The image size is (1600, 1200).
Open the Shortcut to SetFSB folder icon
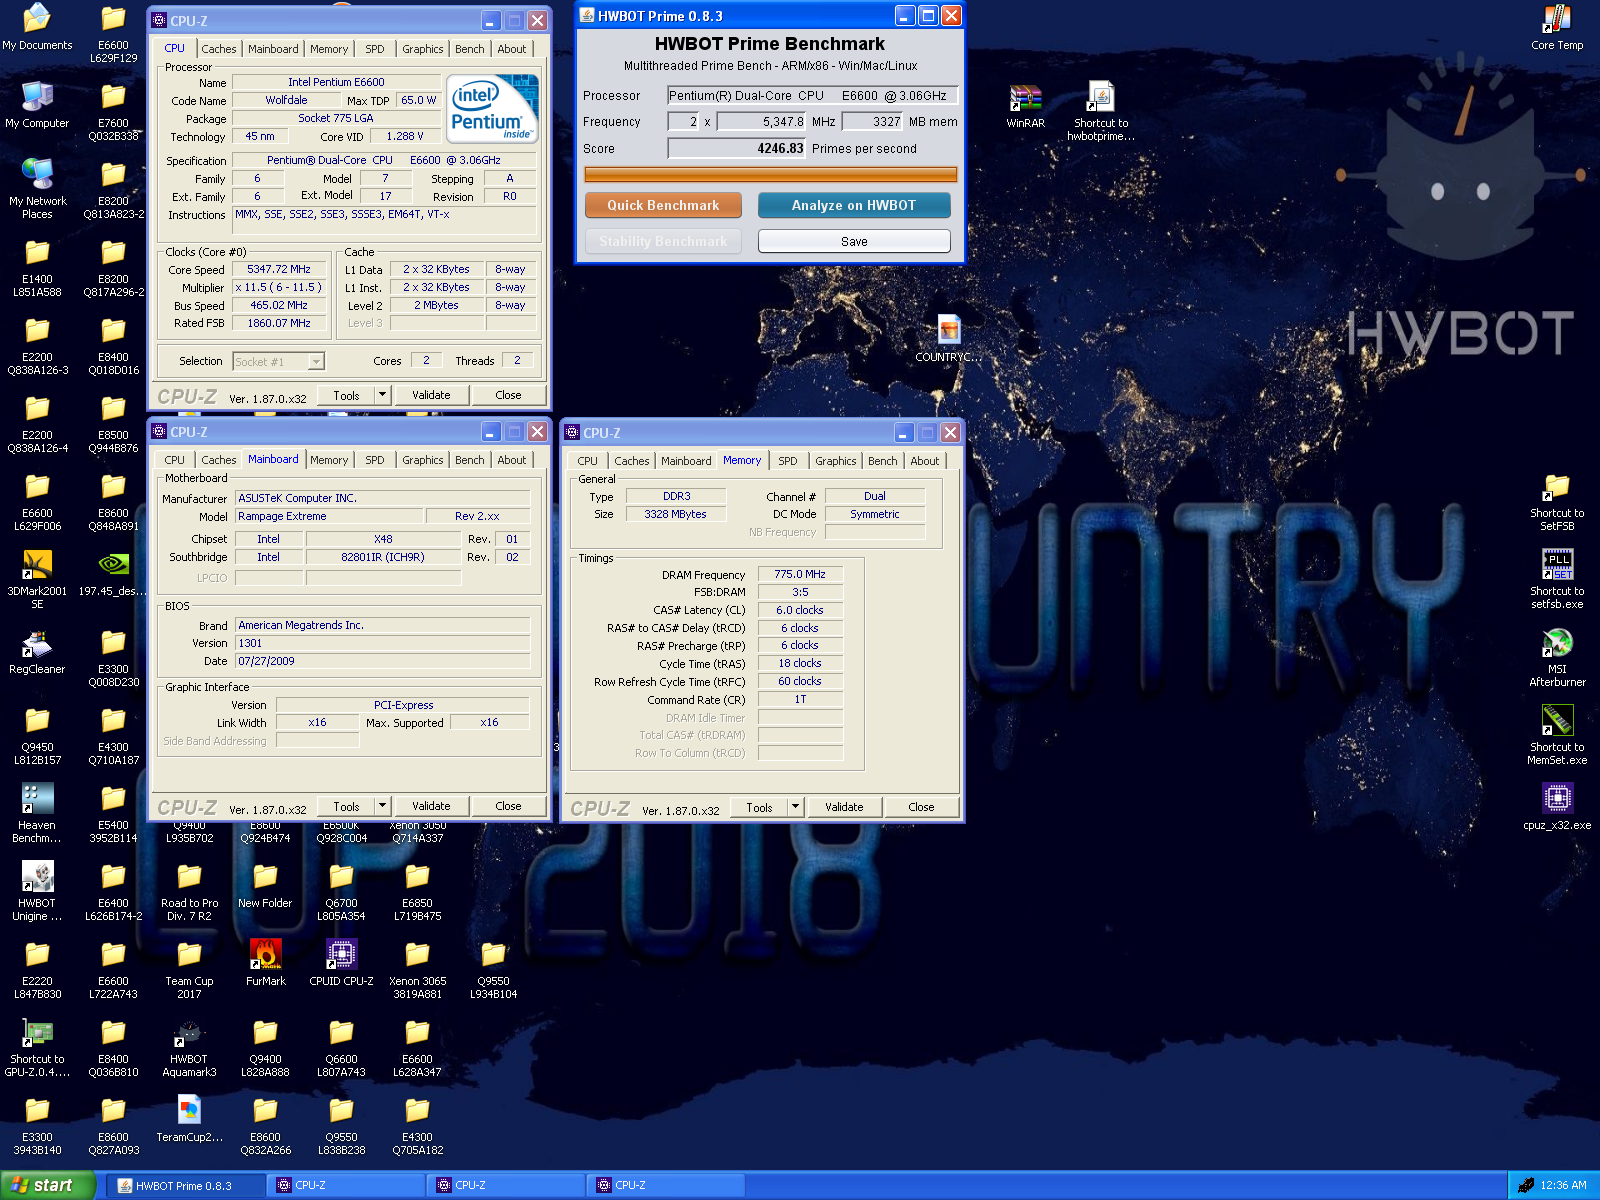1557,487
